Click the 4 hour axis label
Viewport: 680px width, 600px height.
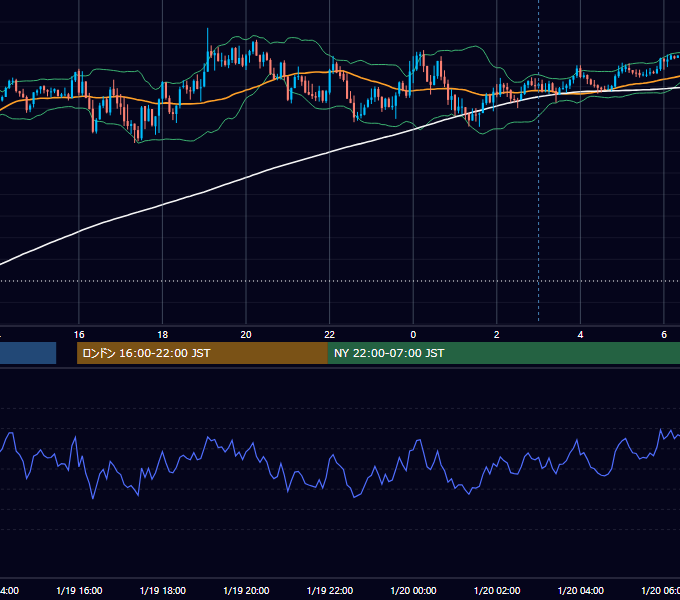580,335
